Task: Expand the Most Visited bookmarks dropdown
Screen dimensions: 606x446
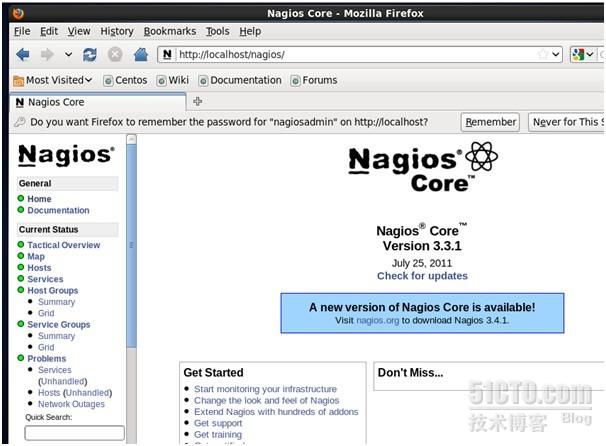Action: click(x=53, y=80)
